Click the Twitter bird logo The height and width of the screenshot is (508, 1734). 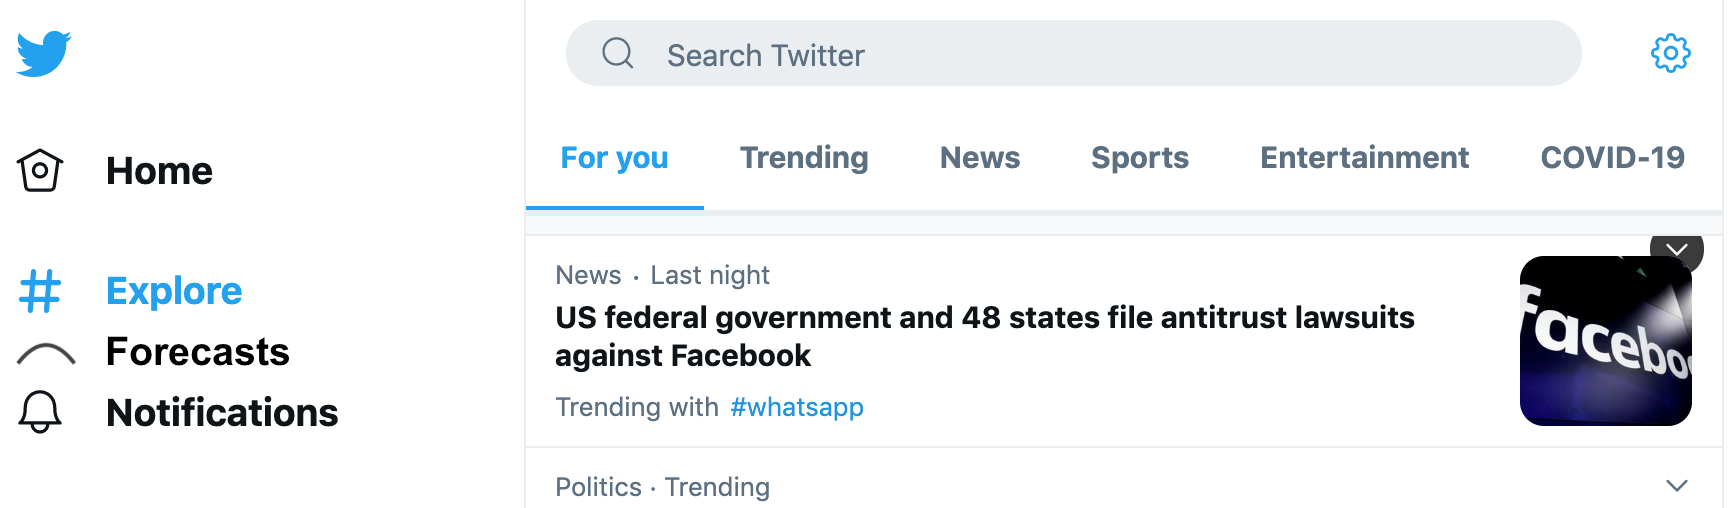[x=43, y=53]
